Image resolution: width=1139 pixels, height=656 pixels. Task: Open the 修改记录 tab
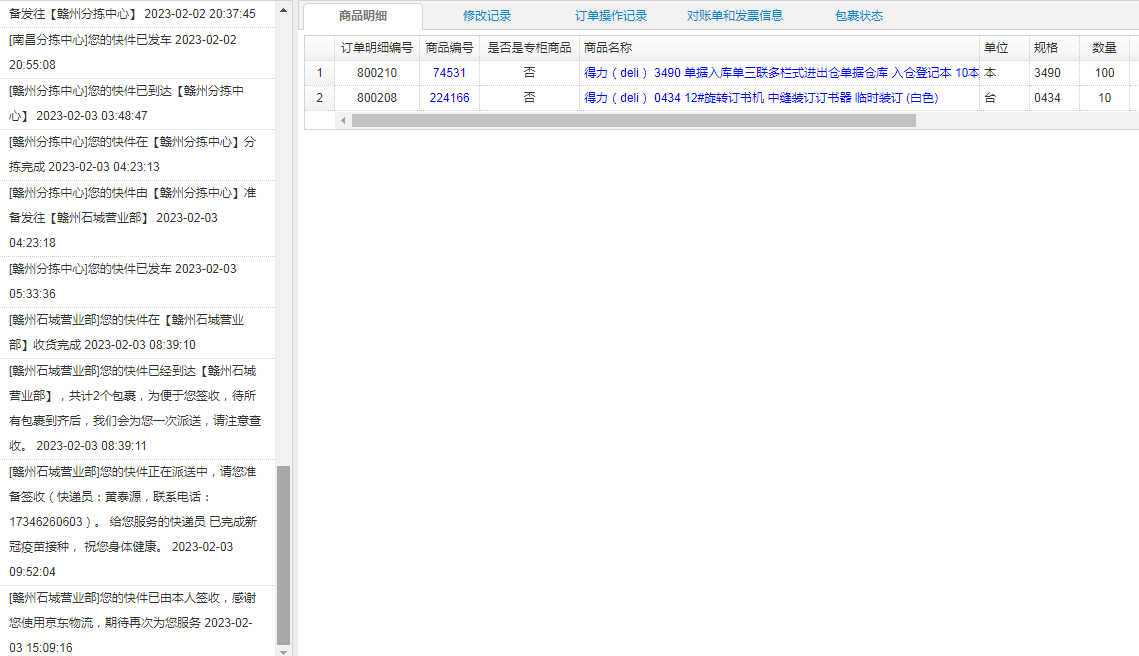(487, 16)
